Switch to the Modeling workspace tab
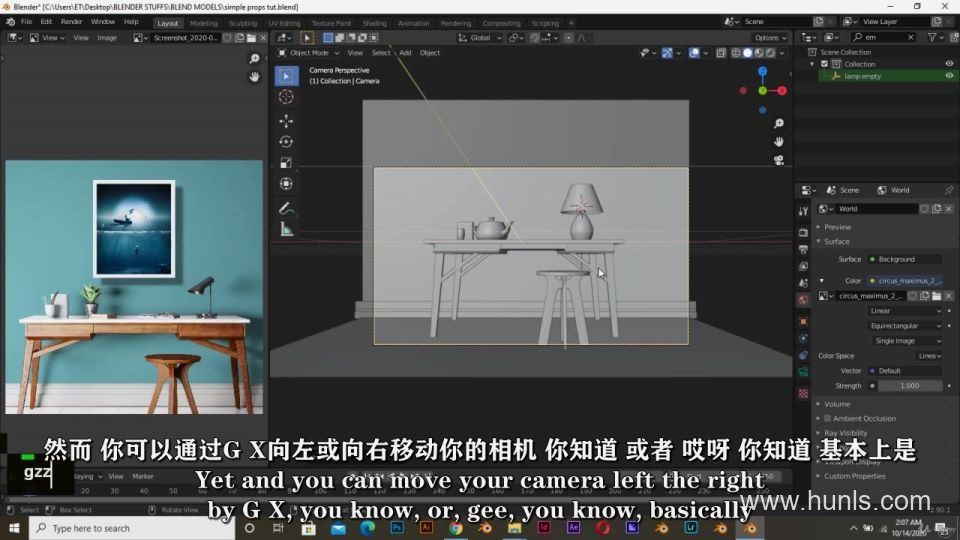The image size is (960, 540). [203, 23]
